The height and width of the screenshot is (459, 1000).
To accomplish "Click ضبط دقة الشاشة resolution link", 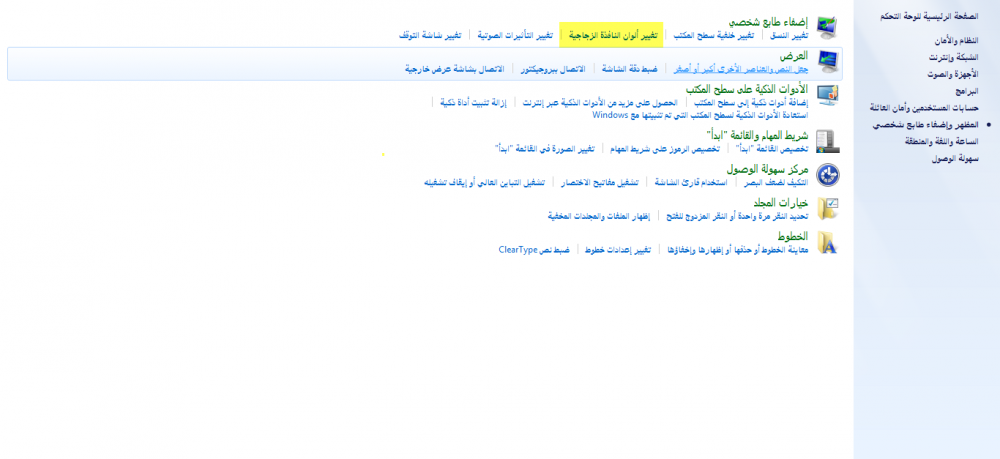I will [x=628, y=69].
